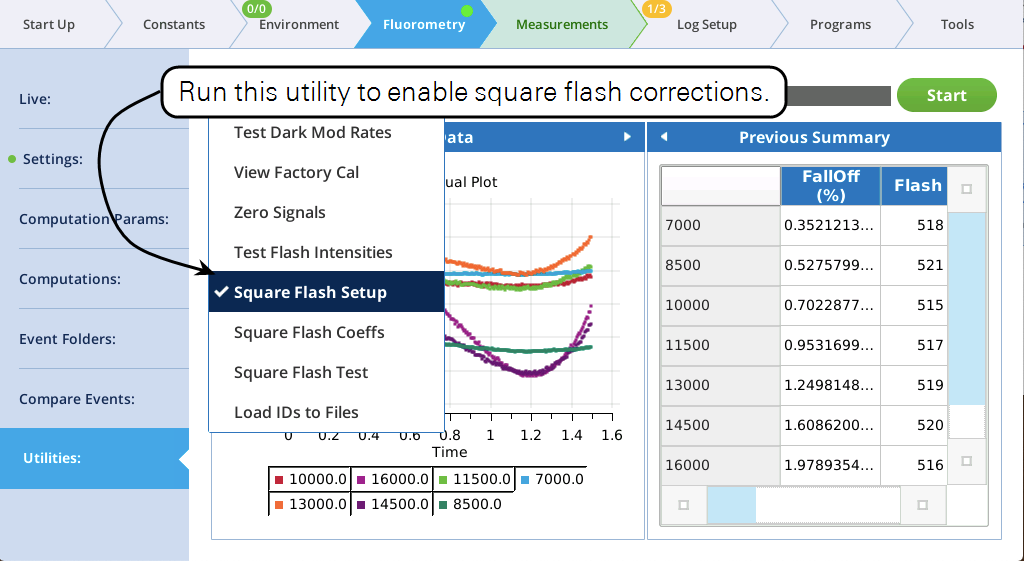Click the table's vertical scrollbar thumb
Viewport: 1024px width, 561px height.
click(967, 308)
